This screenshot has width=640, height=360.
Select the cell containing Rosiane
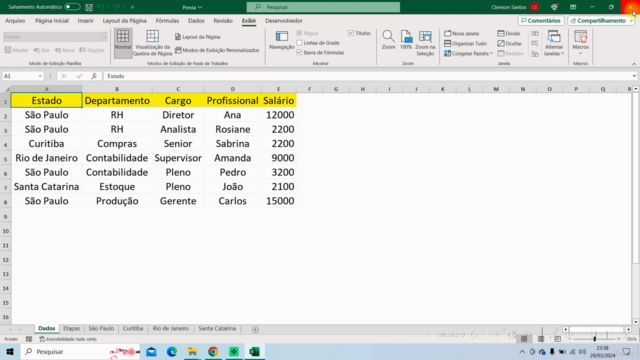[233, 129]
